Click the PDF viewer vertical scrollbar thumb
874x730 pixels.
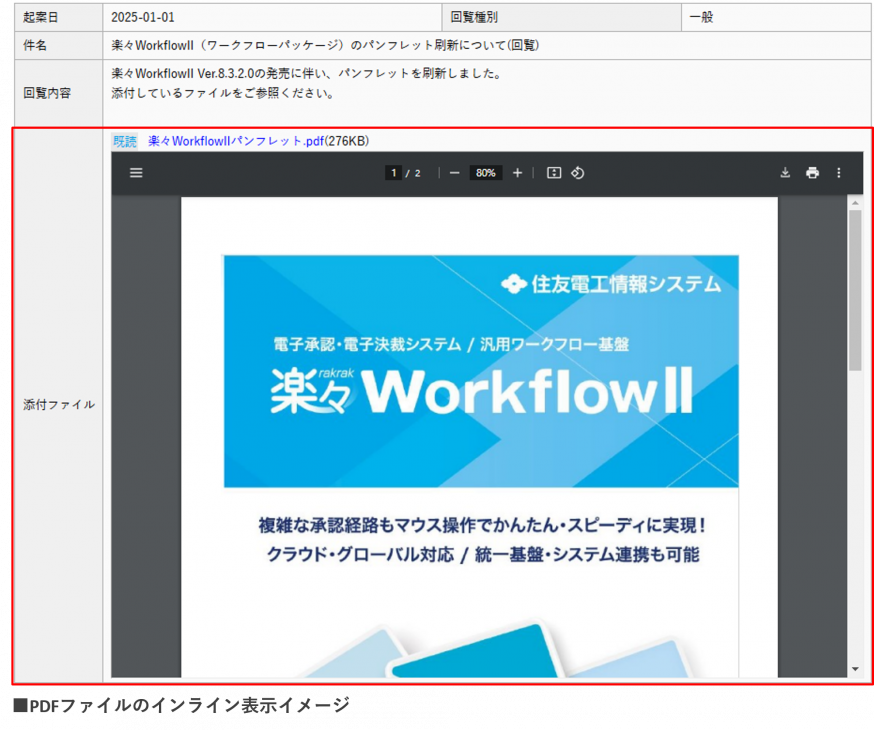[855, 290]
